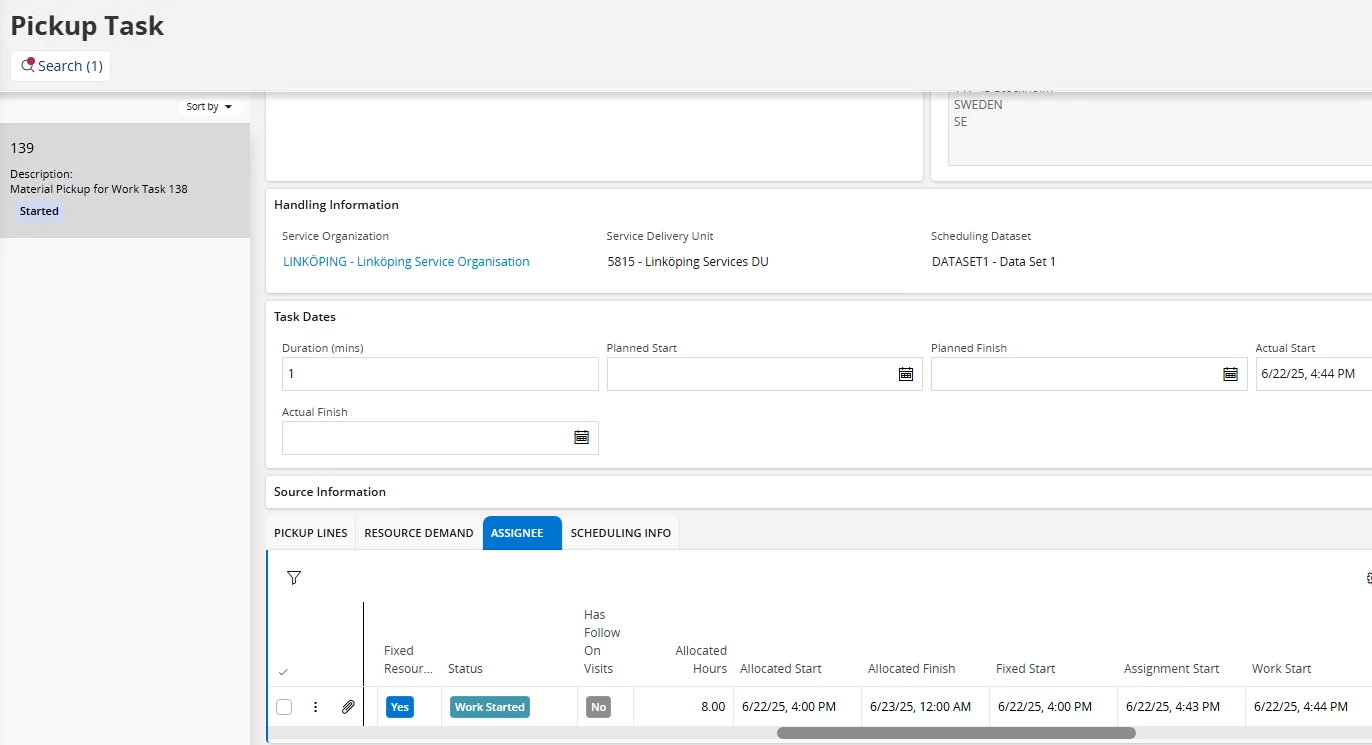Click the Planned Finish date field
Screen dimensions: 1372x745
1075,374
